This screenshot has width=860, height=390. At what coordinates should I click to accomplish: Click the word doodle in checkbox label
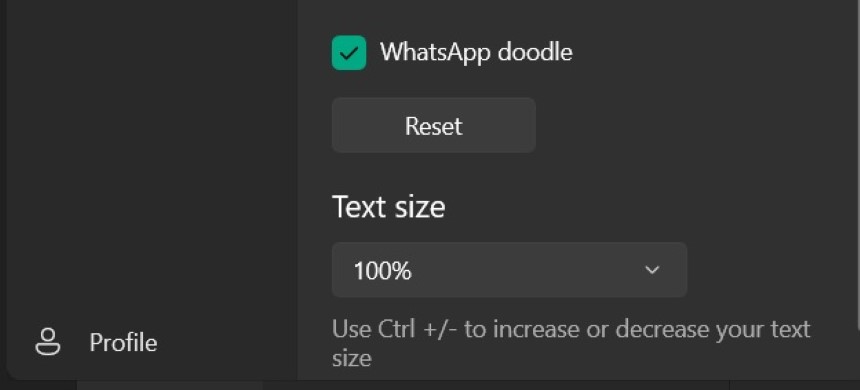[x=534, y=53]
